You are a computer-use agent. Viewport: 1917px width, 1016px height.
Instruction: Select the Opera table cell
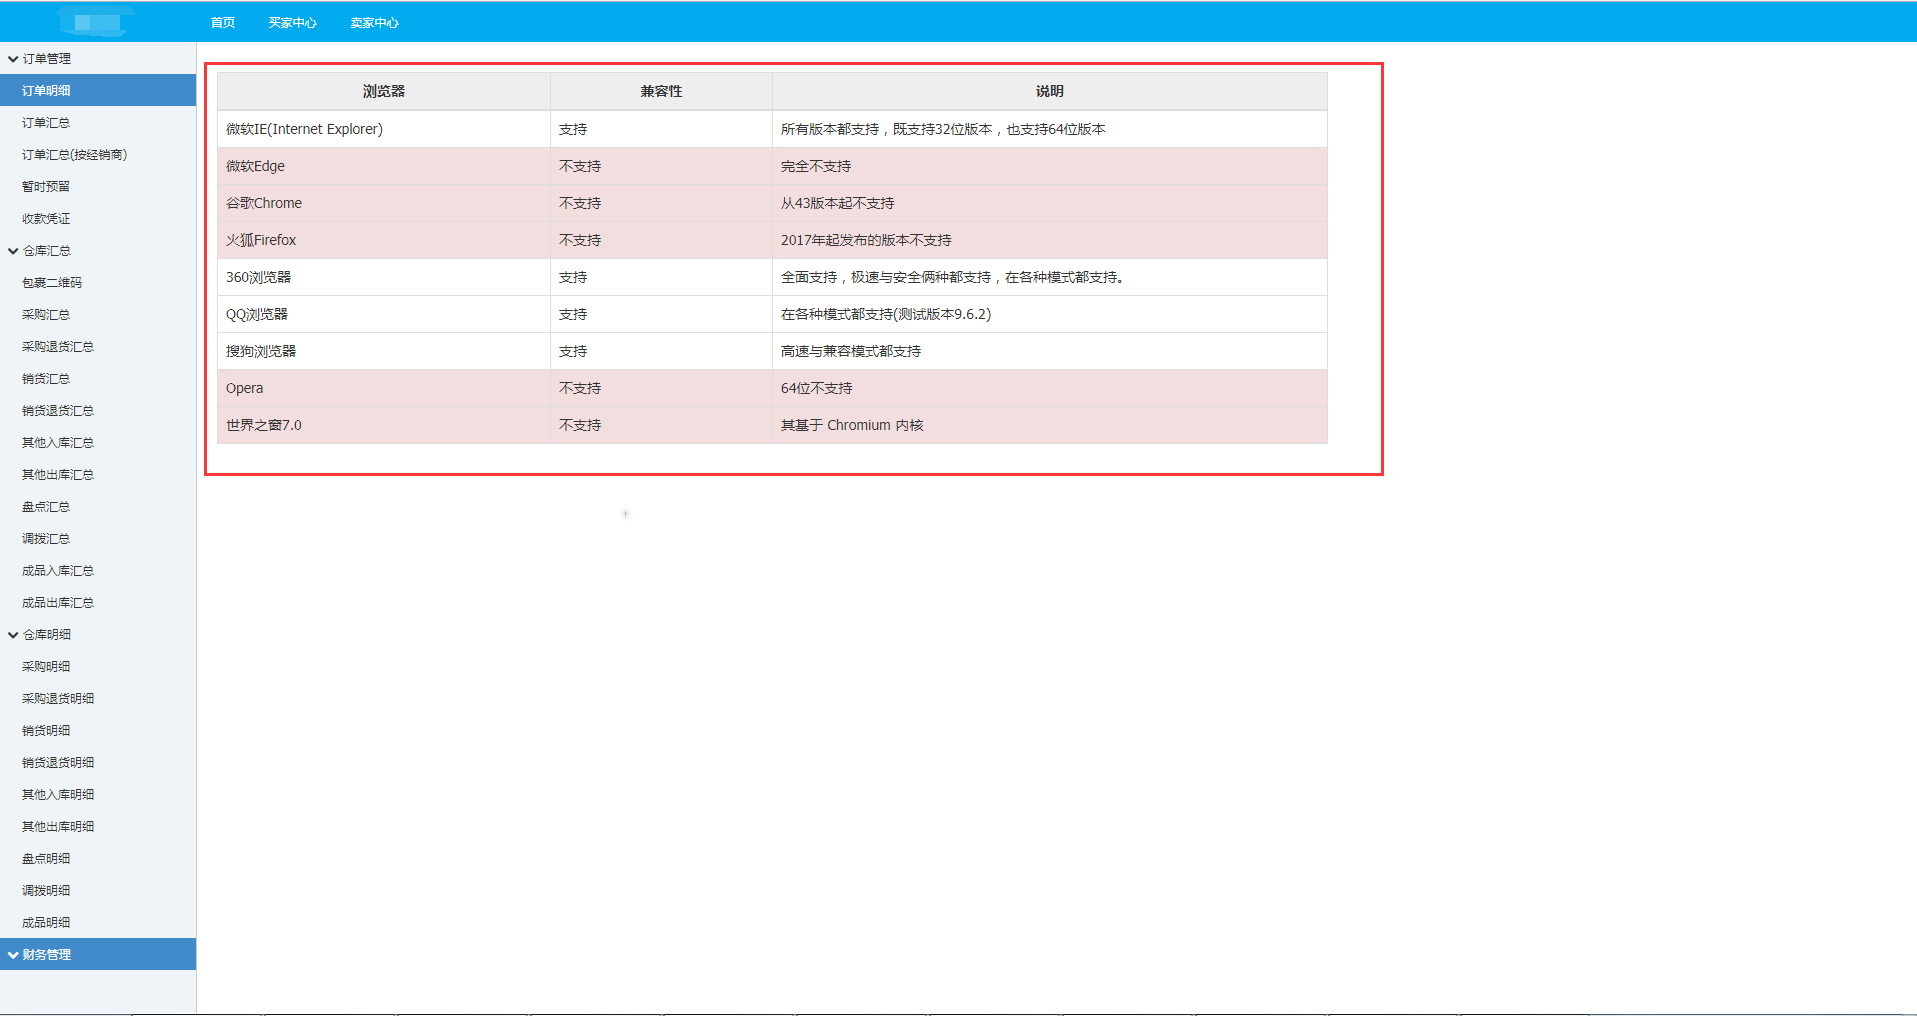point(384,388)
